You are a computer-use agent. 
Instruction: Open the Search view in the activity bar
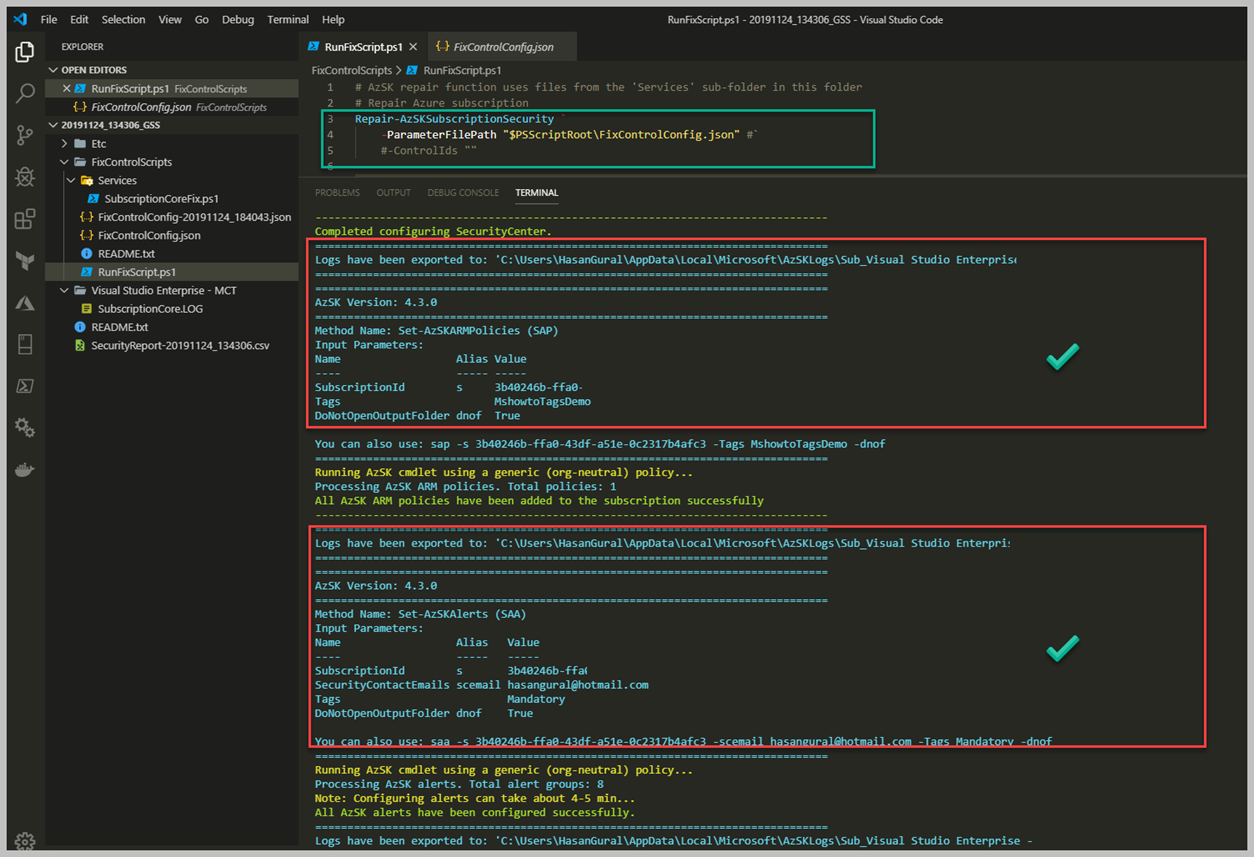coord(25,94)
